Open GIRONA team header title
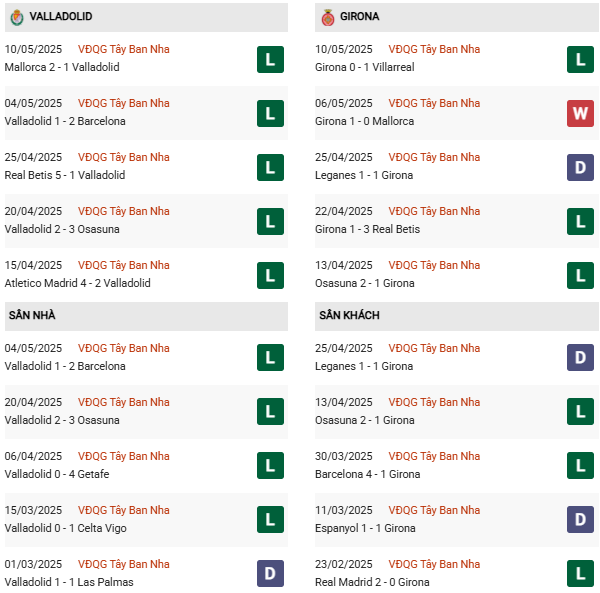 click(x=359, y=16)
